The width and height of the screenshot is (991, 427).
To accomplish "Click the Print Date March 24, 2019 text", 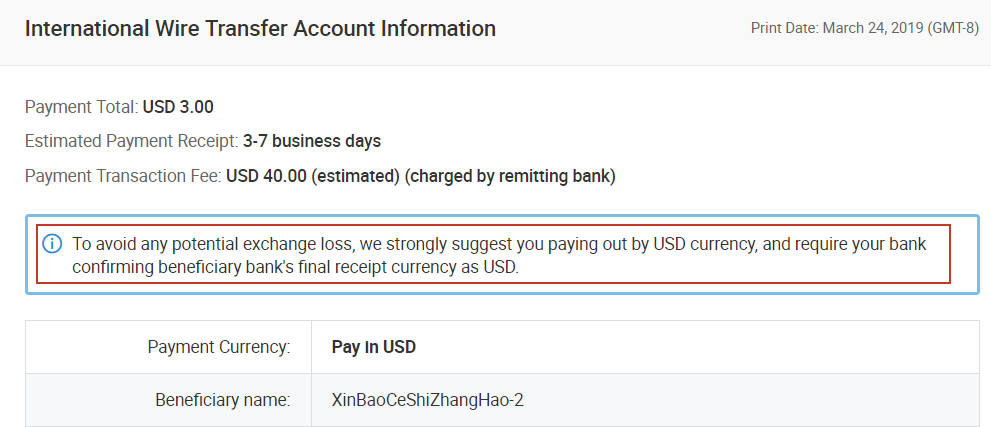I will tap(864, 28).
